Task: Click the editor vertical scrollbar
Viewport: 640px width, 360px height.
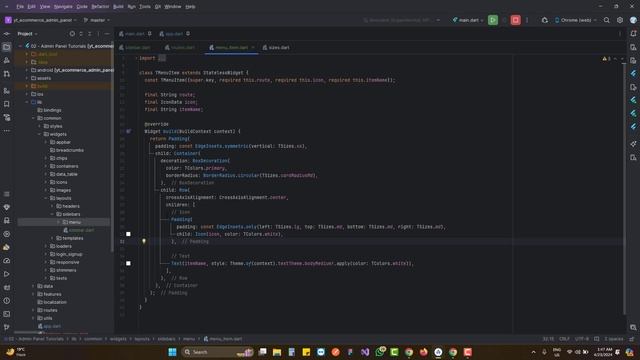Action: pos(624,188)
